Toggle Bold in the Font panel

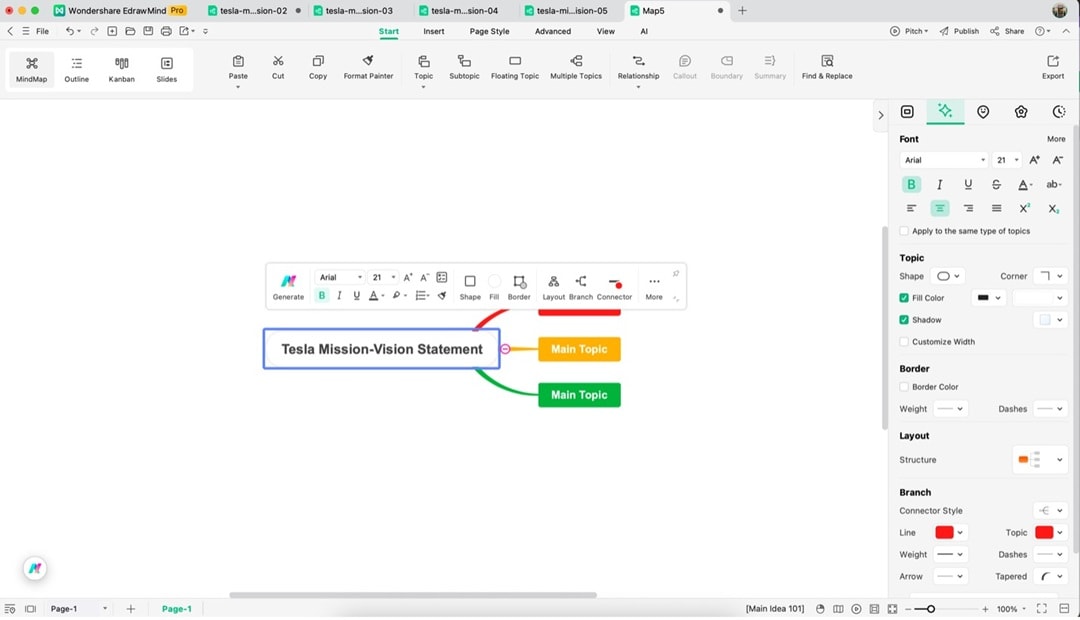click(x=911, y=184)
